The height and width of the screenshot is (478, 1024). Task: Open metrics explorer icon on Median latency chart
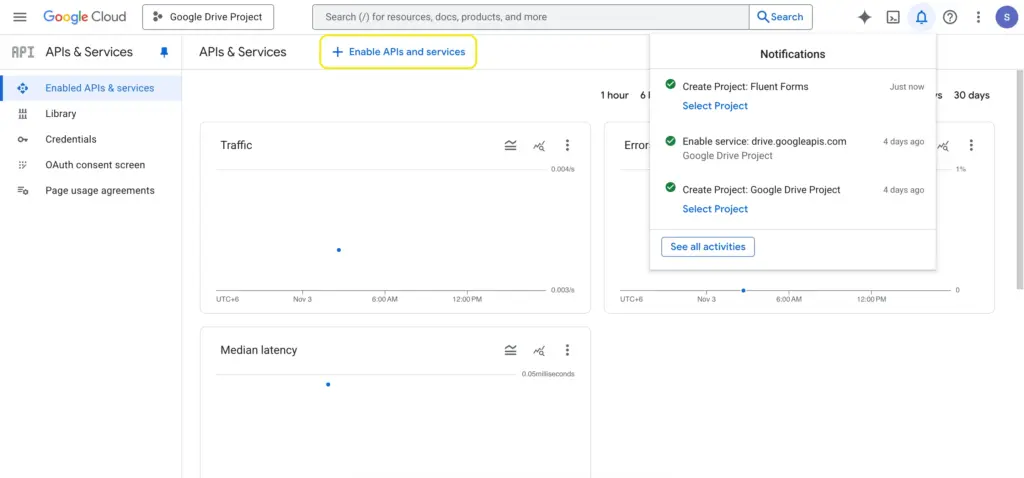pyautogui.click(x=539, y=351)
